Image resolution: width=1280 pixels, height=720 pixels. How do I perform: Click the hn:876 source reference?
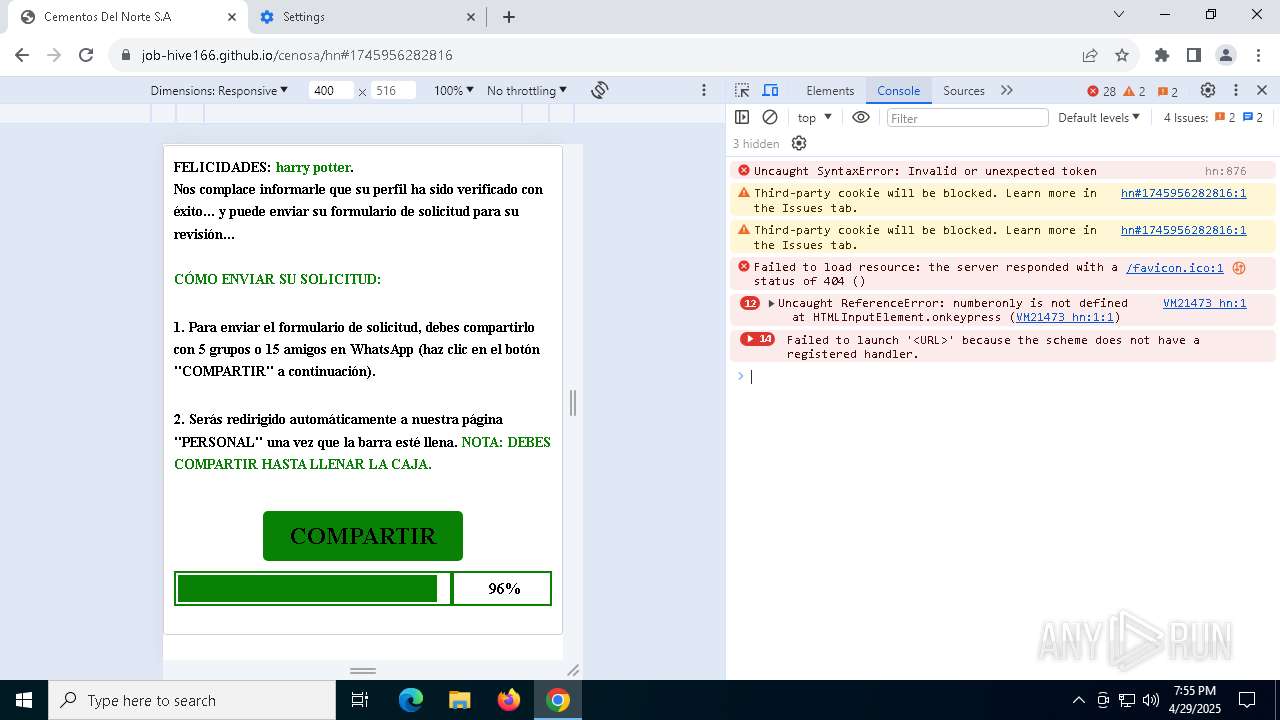point(1225,171)
